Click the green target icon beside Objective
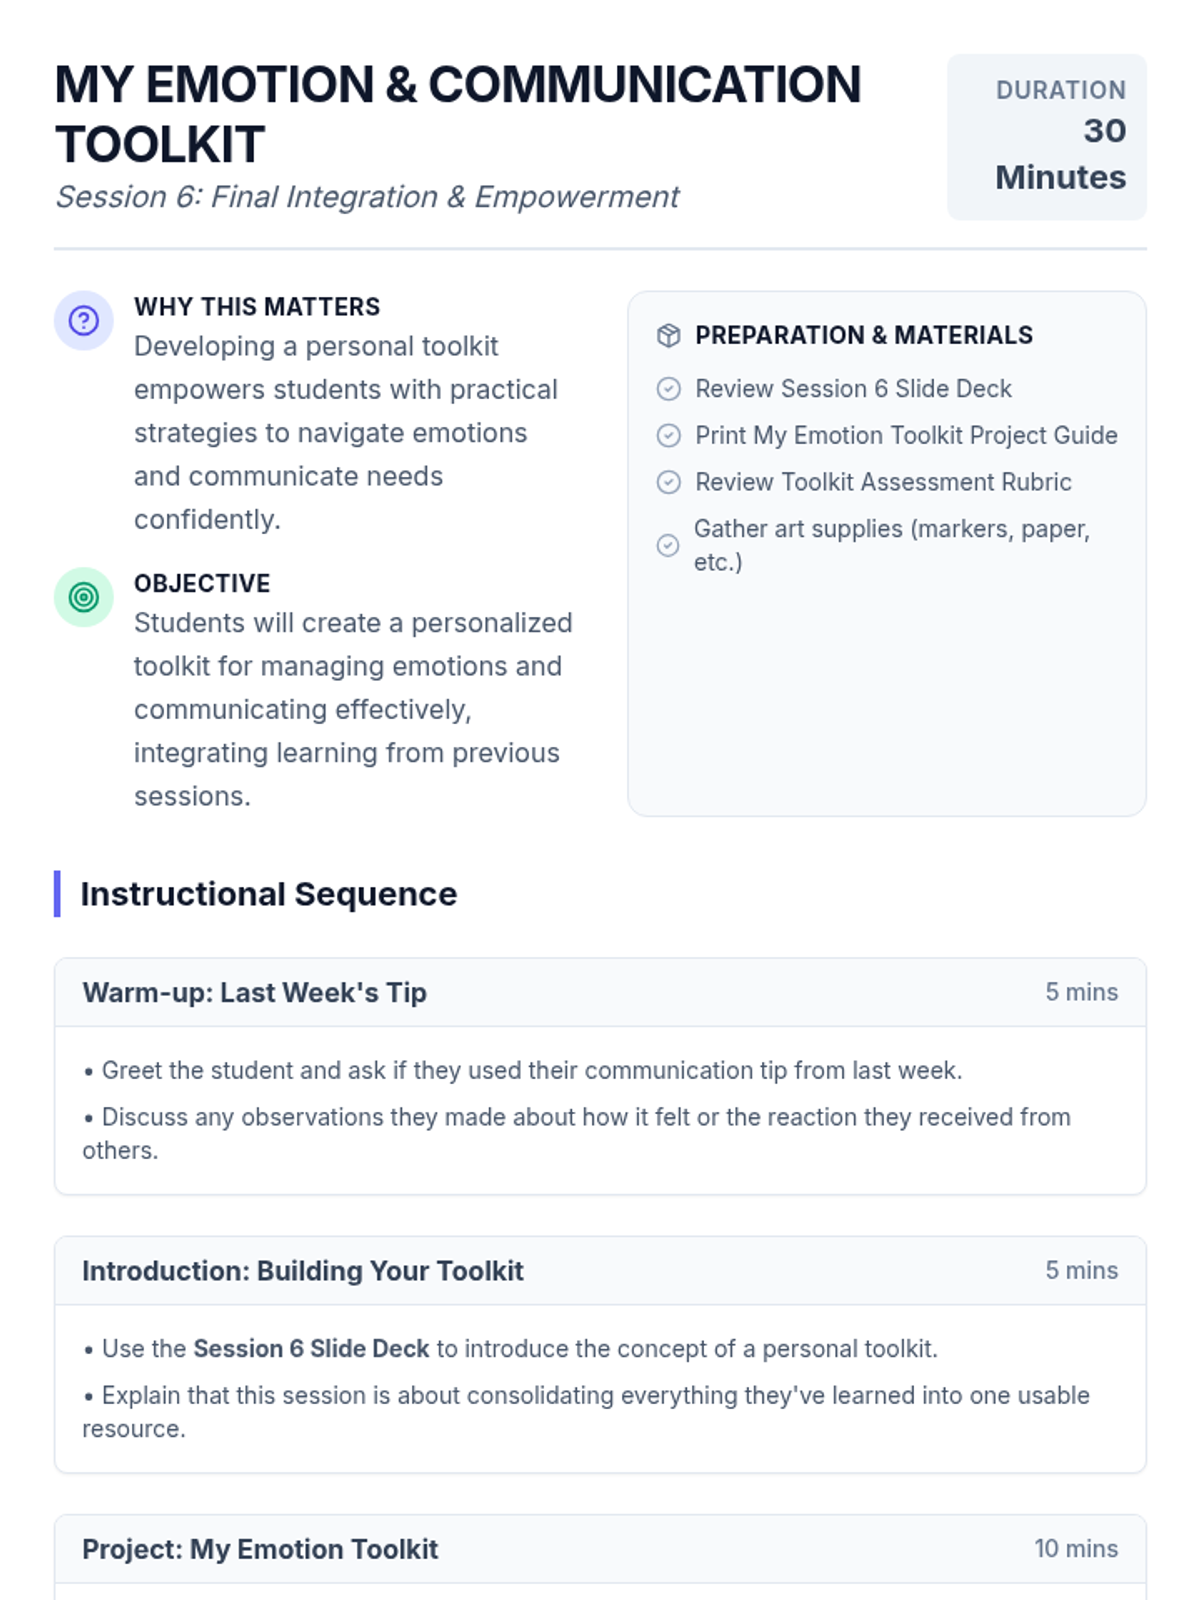The image size is (1200, 1600). pyautogui.click(x=84, y=597)
